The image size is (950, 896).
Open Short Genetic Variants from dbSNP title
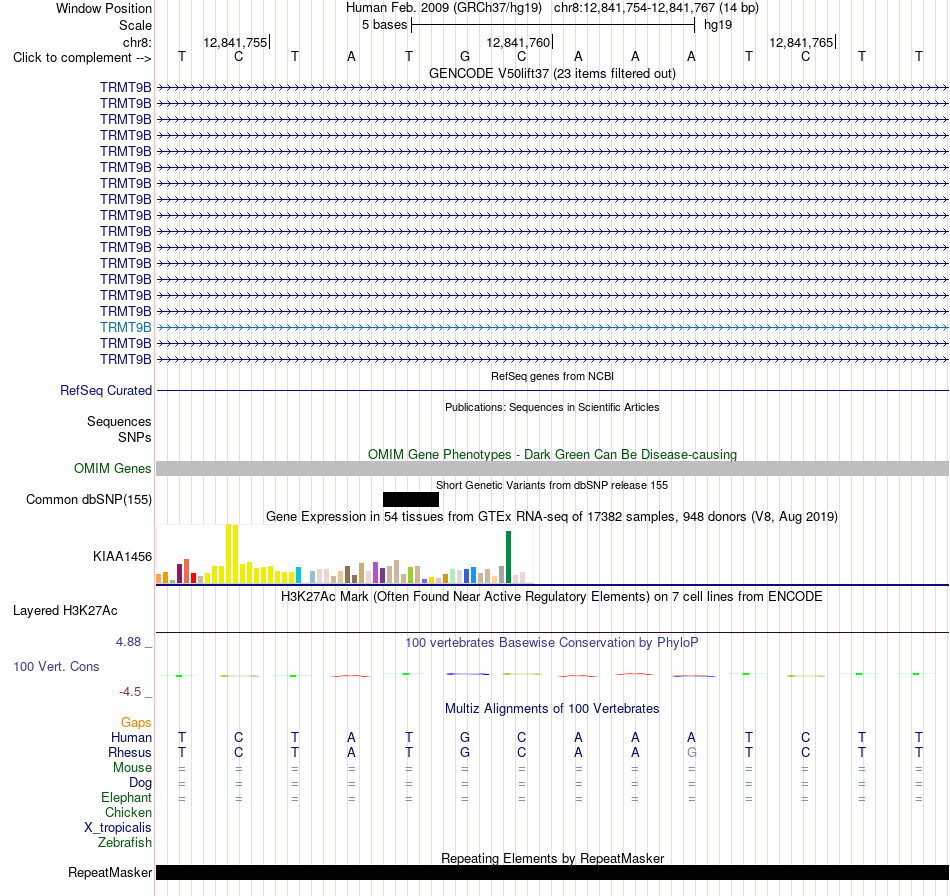pyautogui.click(x=552, y=485)
